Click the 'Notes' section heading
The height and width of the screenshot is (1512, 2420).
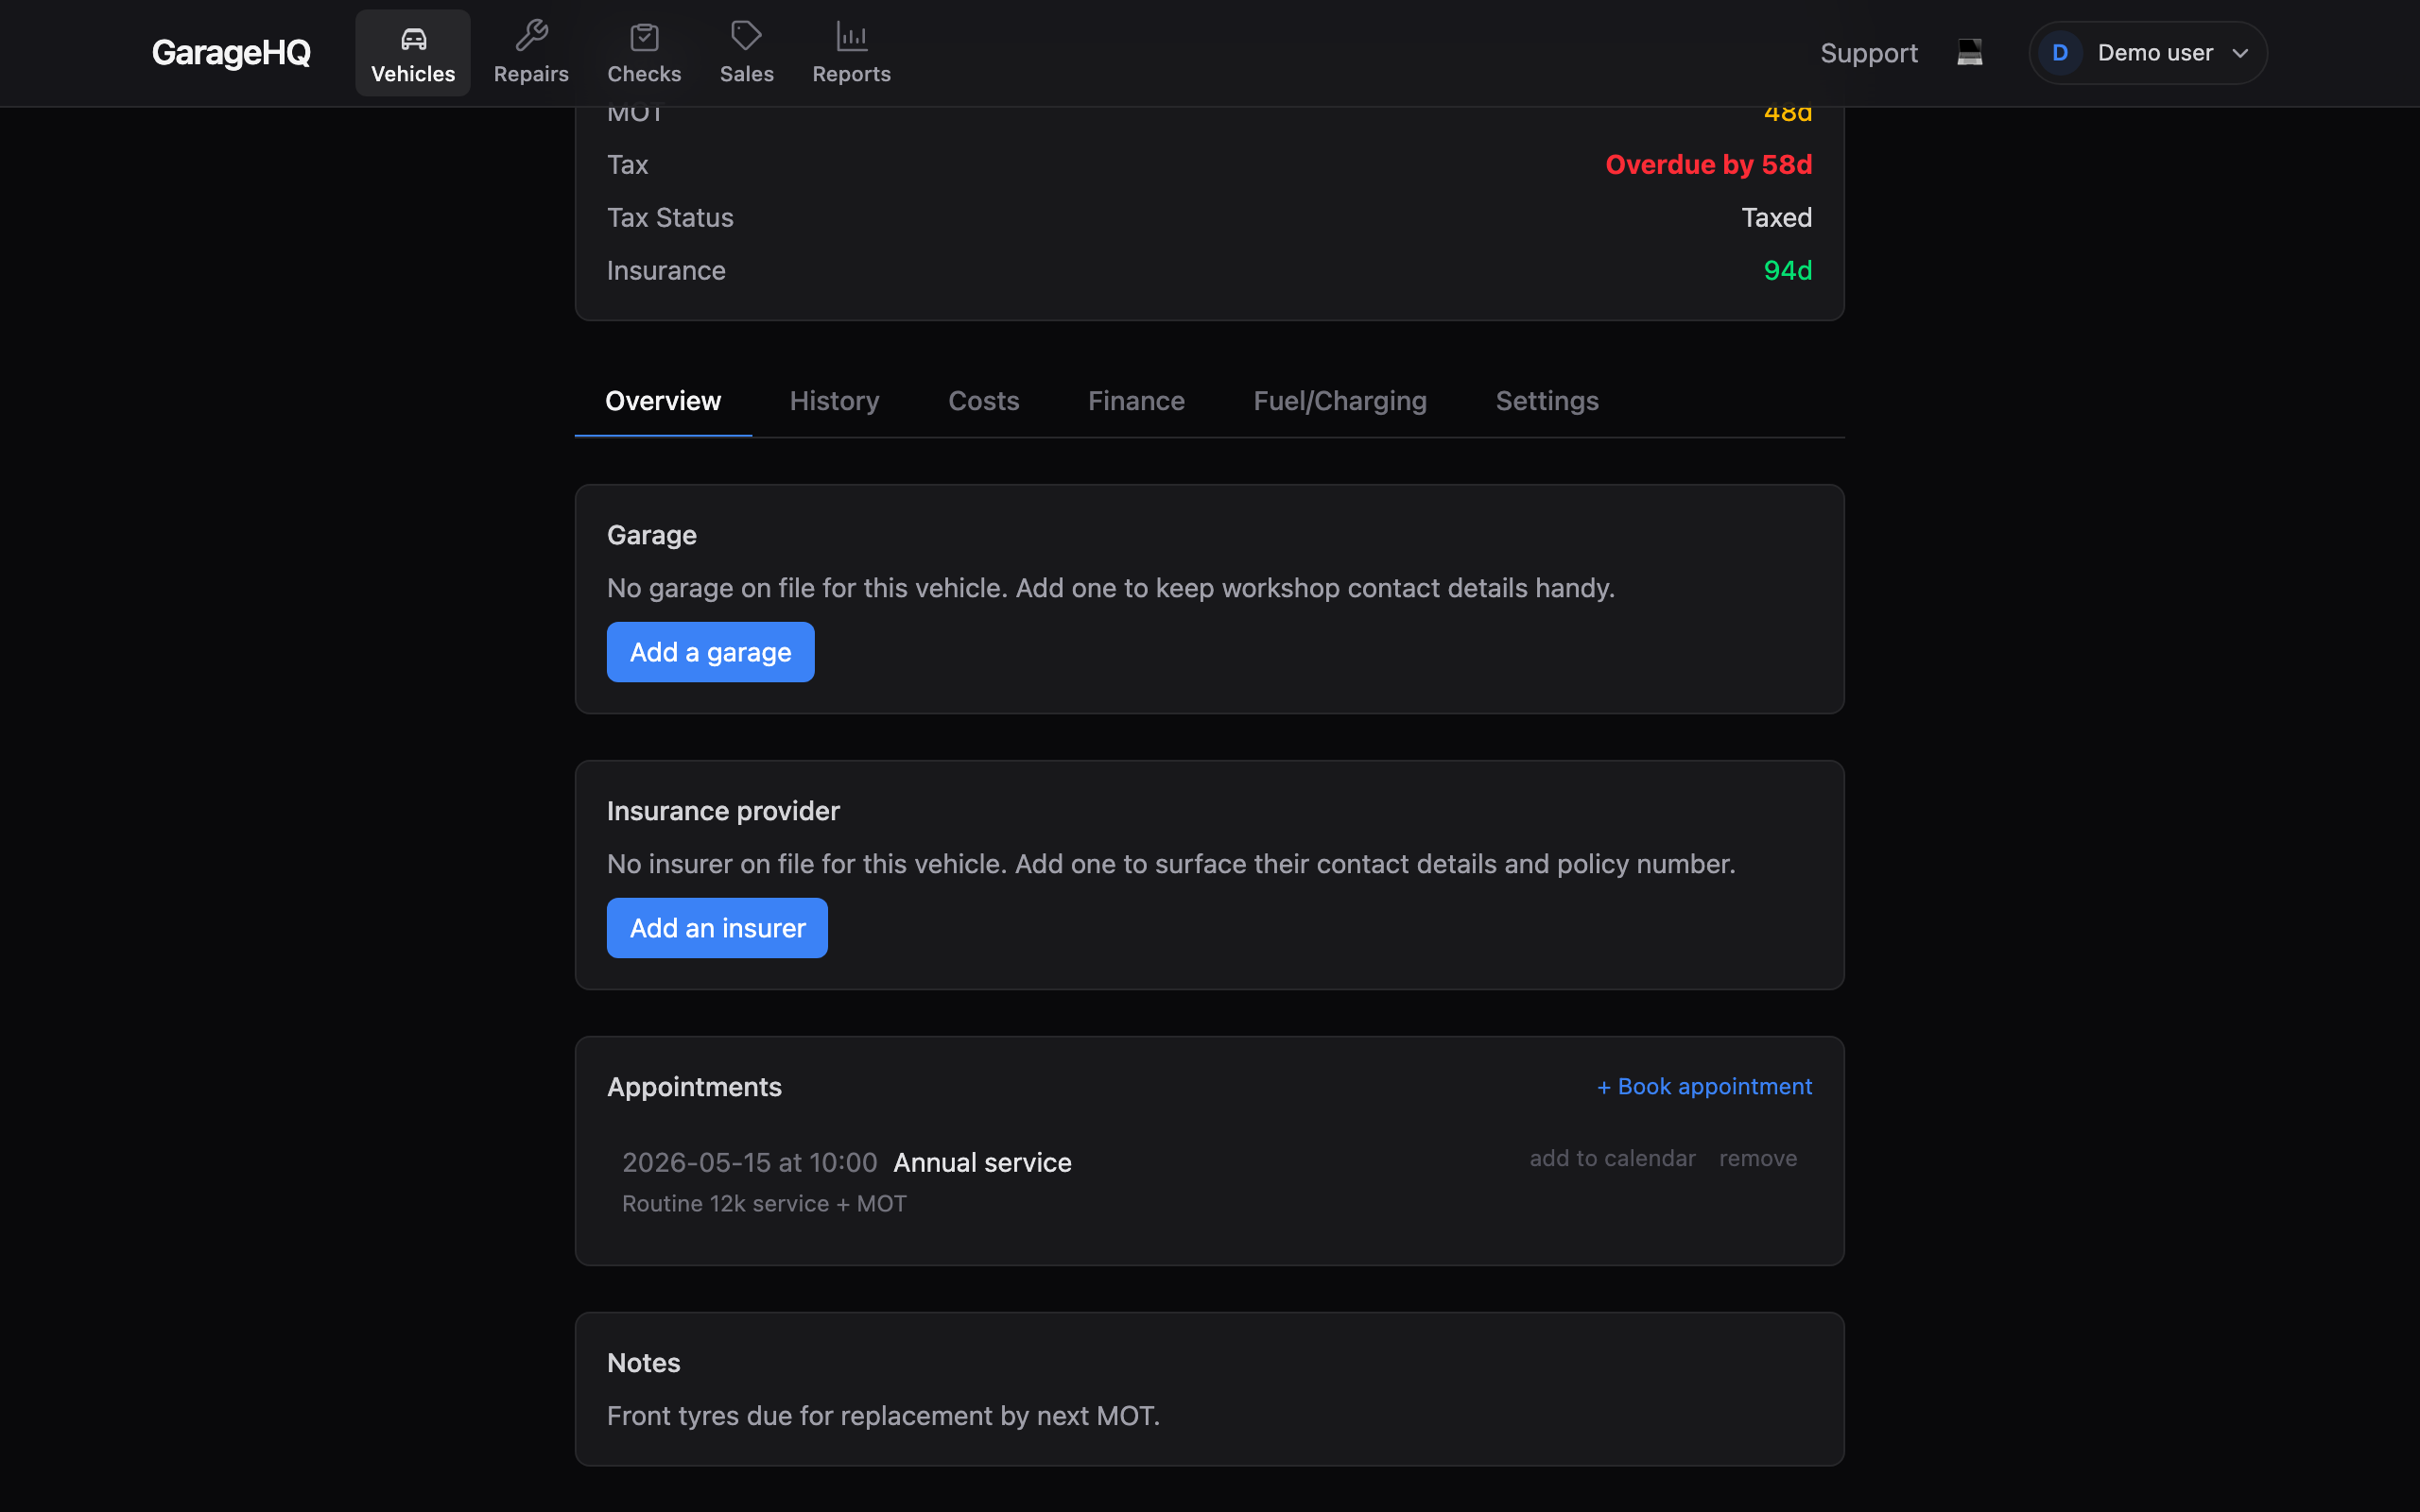[643, 1363]
